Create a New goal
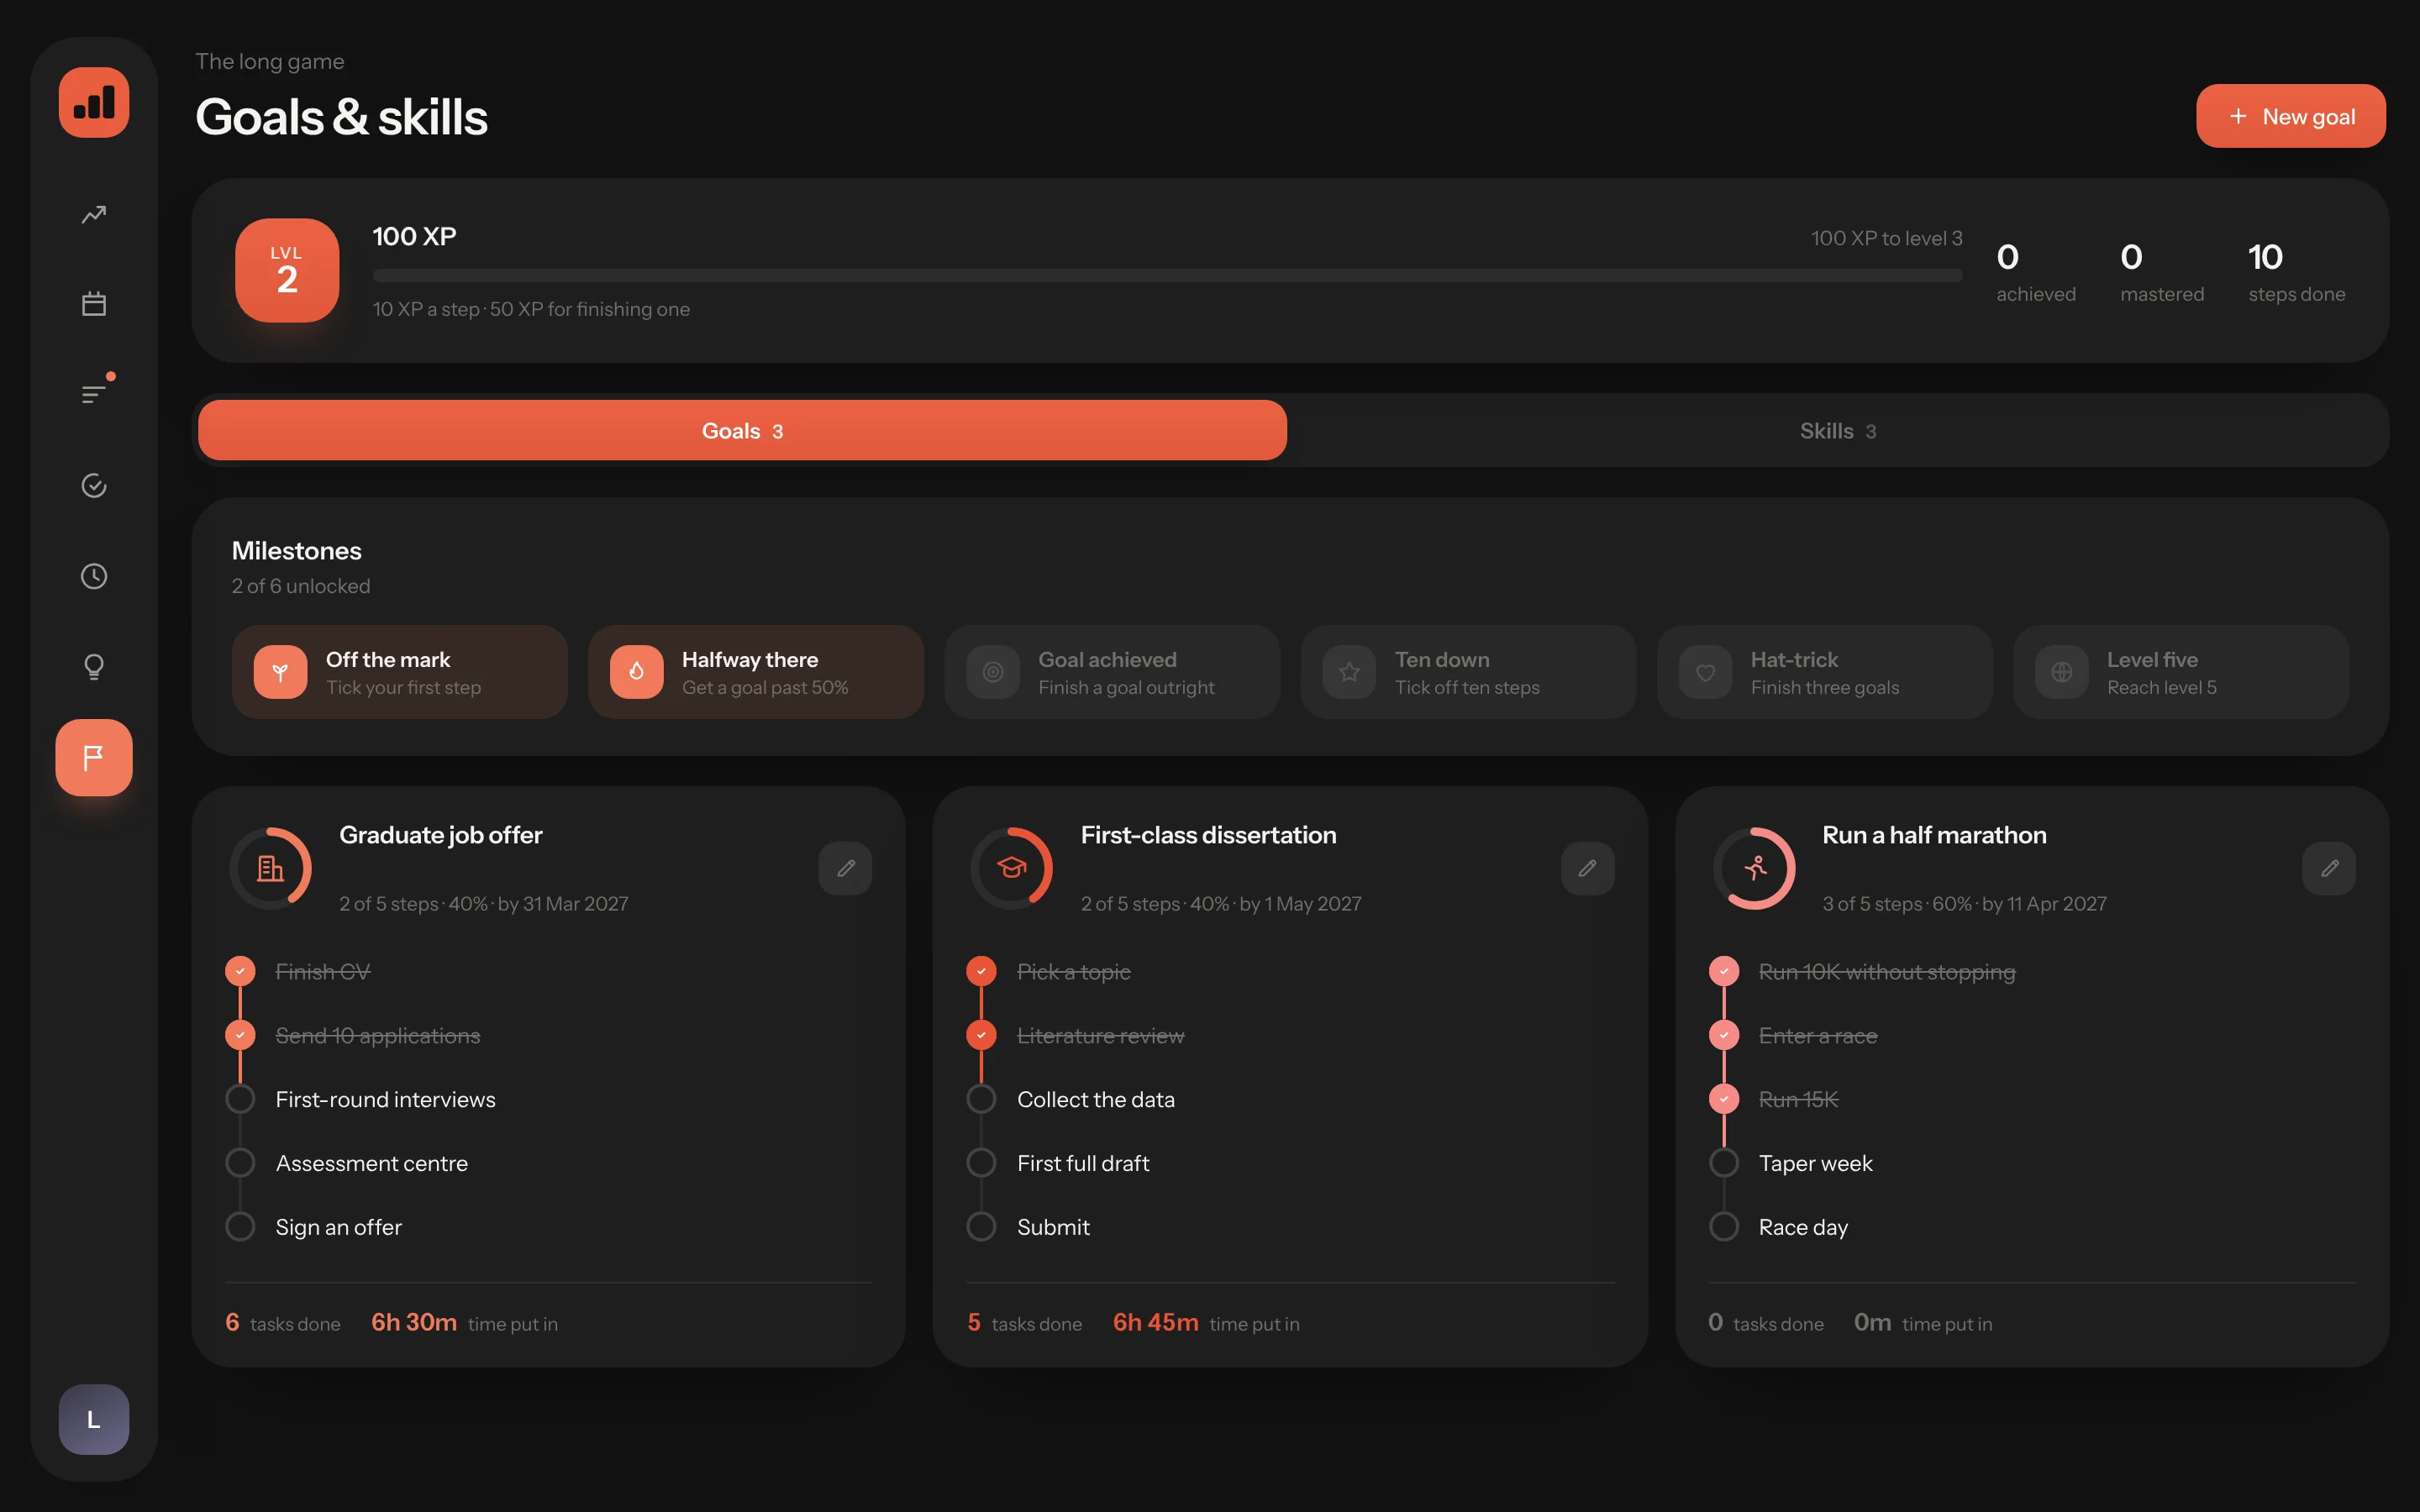Viewport: 2420px width, 1512px height. 2291,116
